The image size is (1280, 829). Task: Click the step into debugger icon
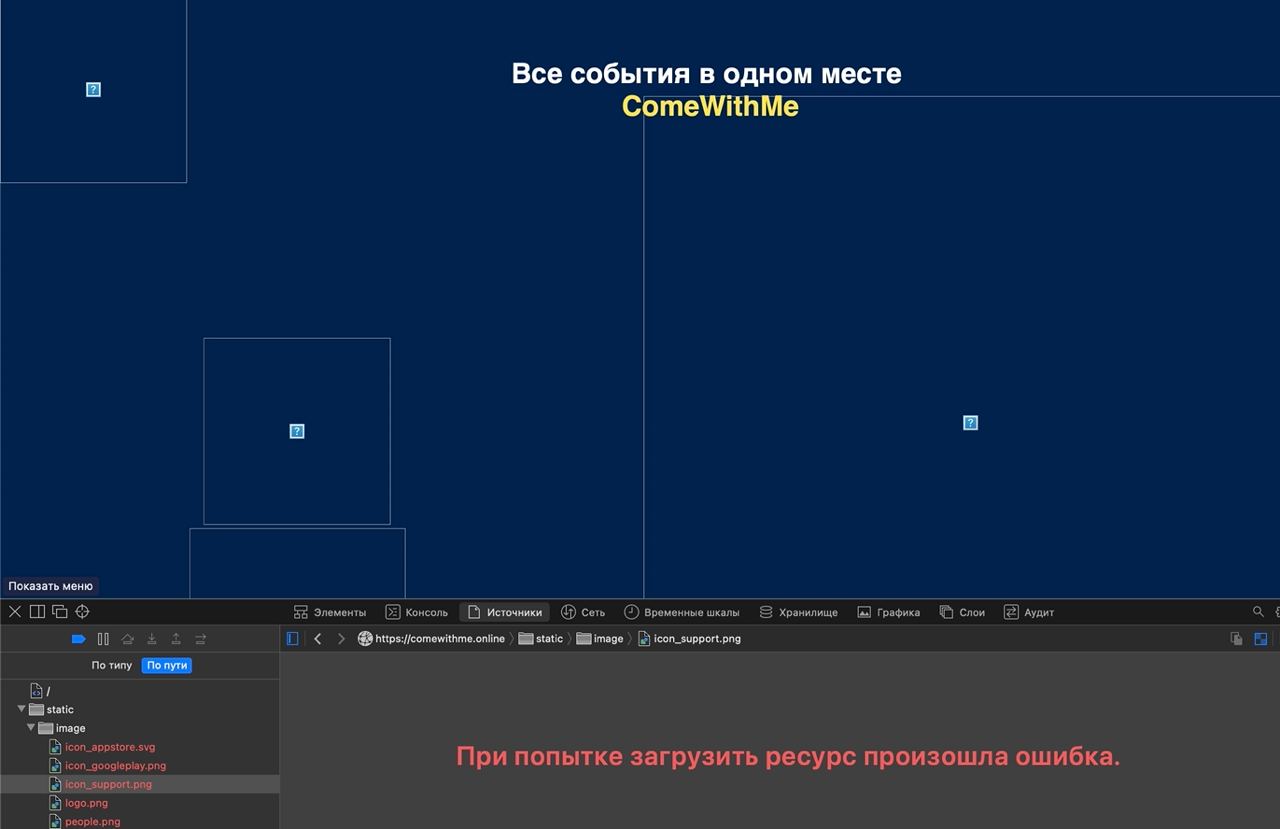[152, 639]
